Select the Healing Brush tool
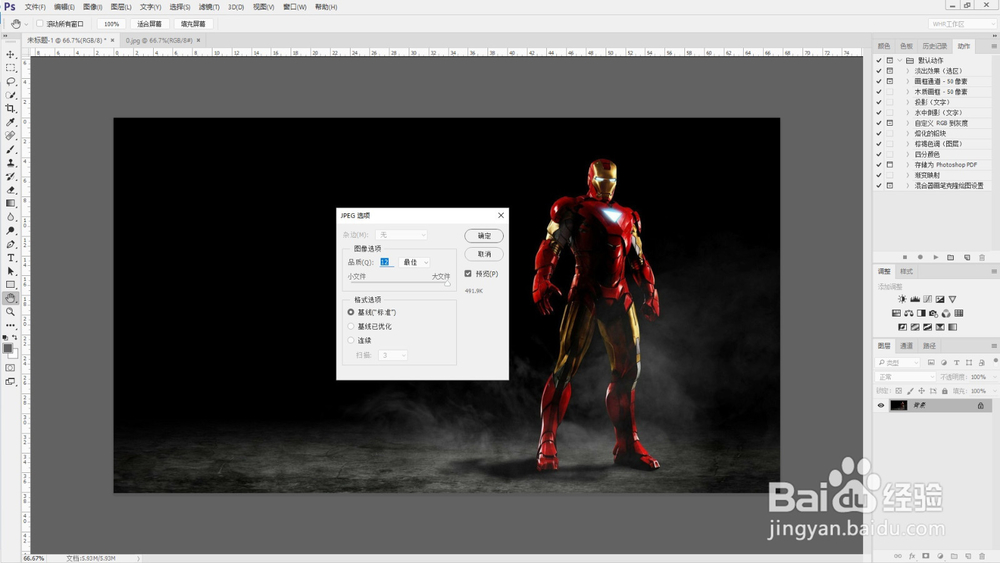 tap(10, 136)
